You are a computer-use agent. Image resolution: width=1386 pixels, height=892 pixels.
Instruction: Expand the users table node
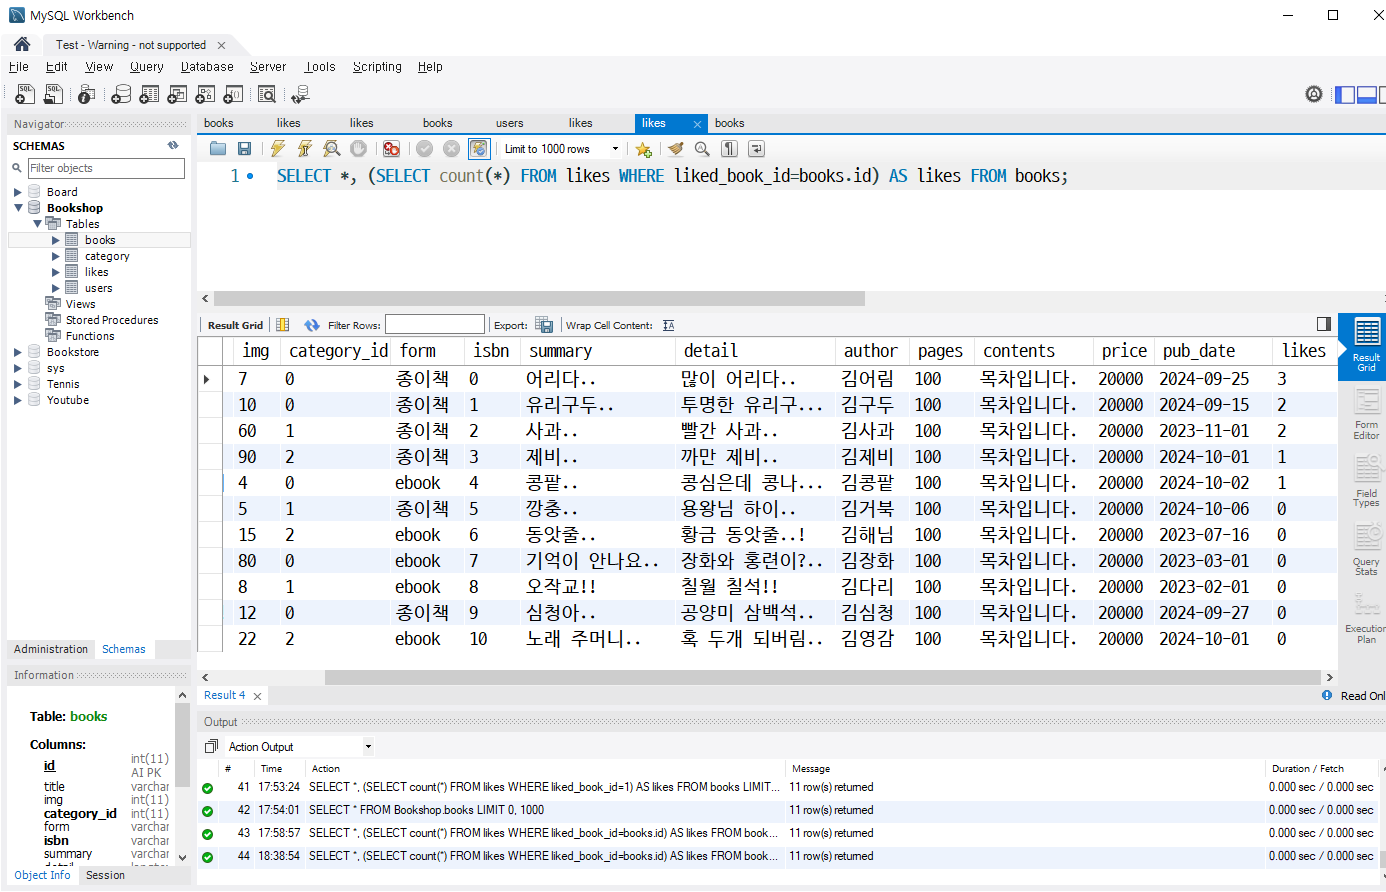tap(55, 288)
